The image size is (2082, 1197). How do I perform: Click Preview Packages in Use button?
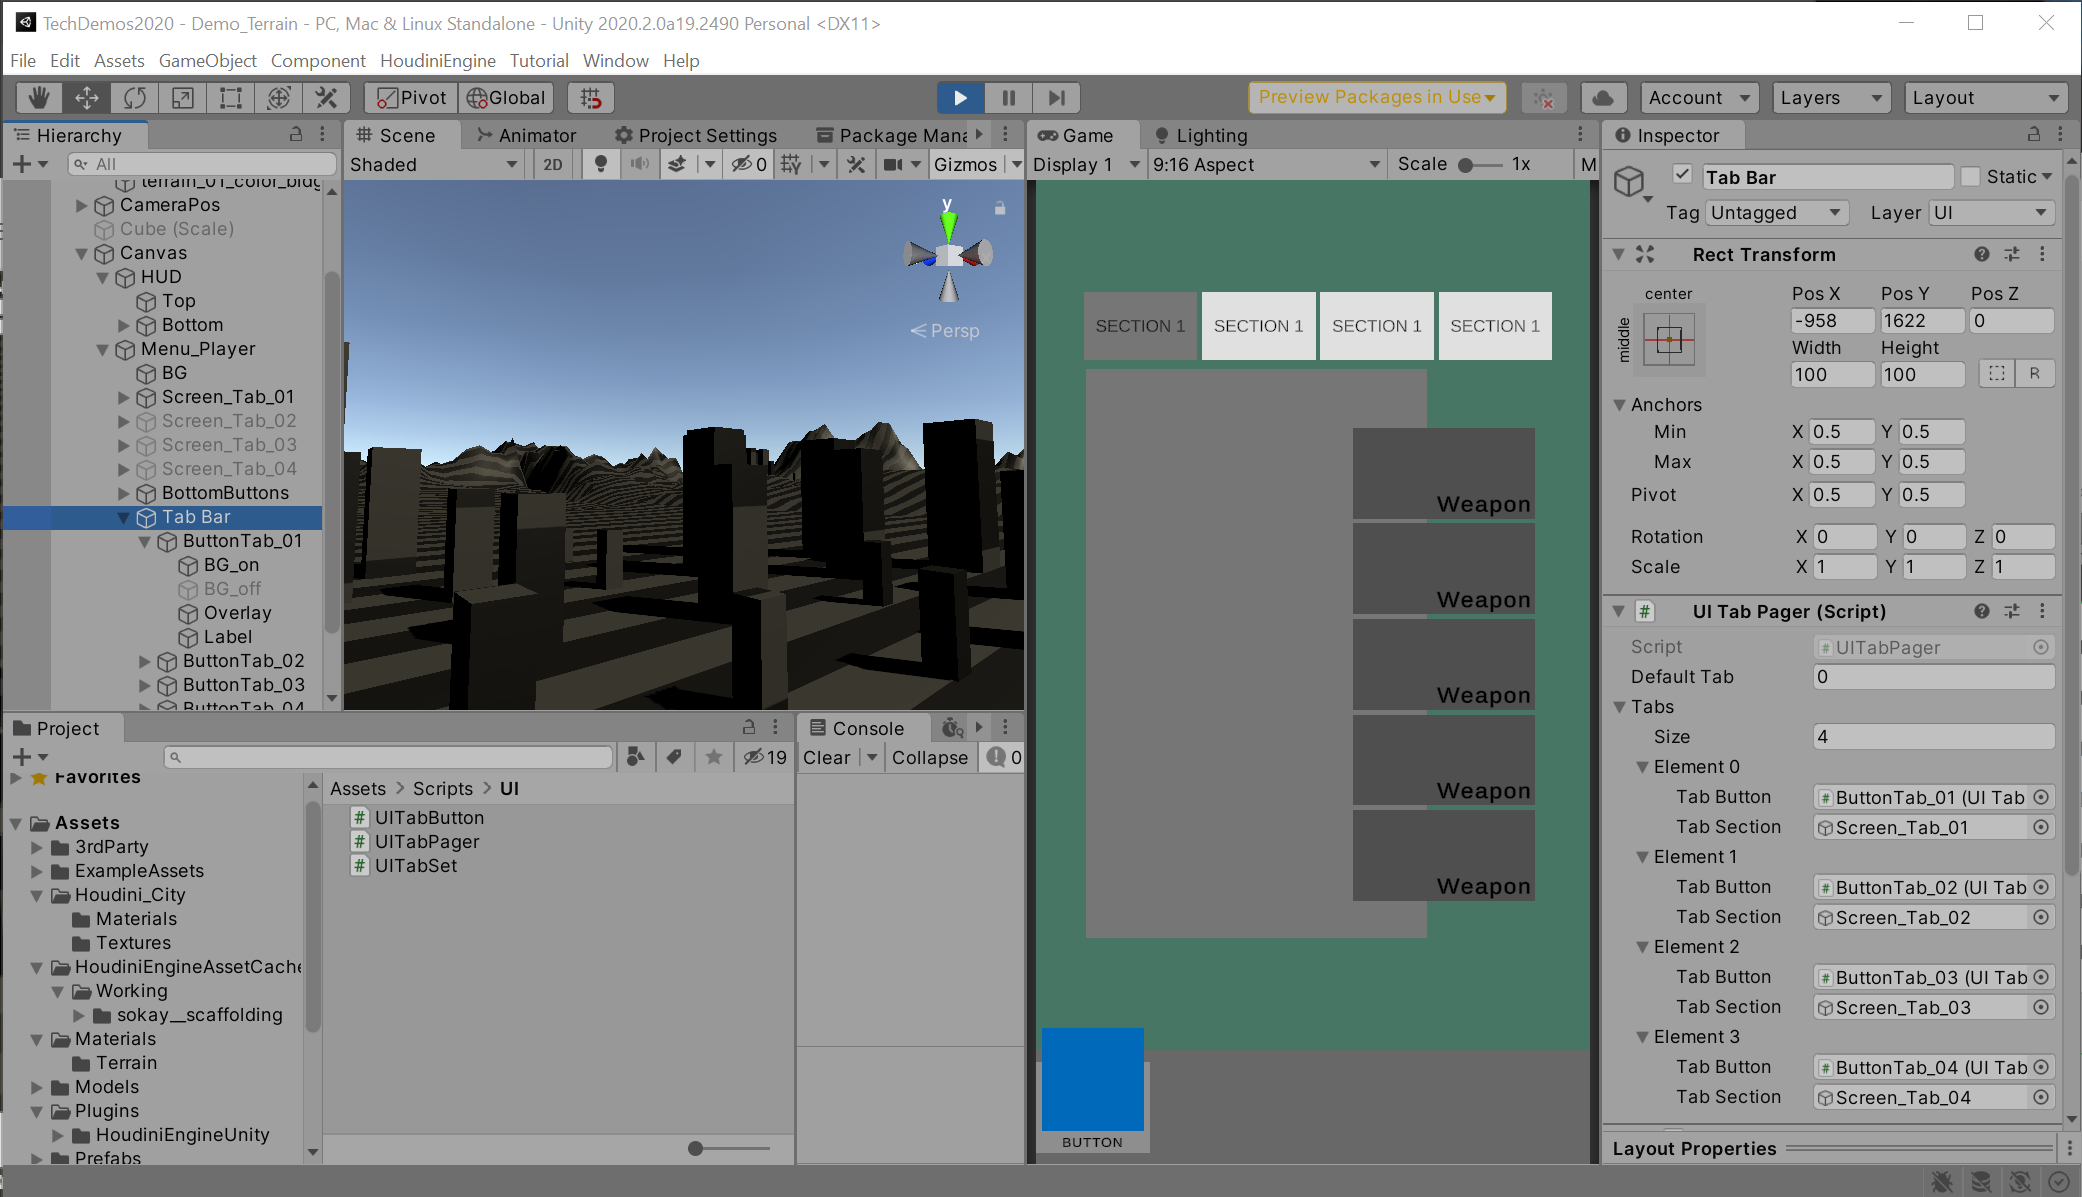1376,97
